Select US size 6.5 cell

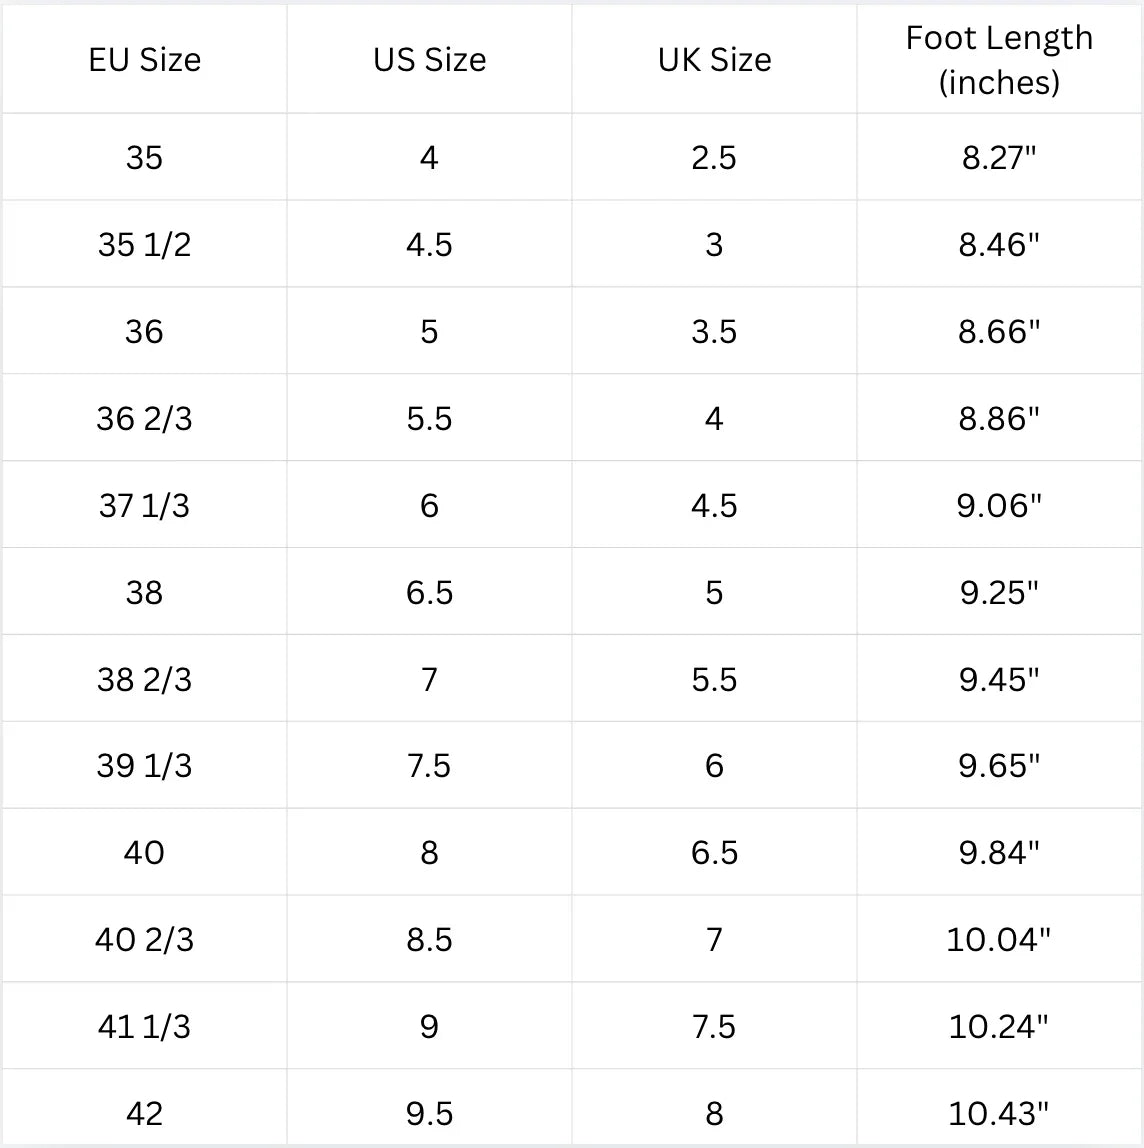[429, 592]
